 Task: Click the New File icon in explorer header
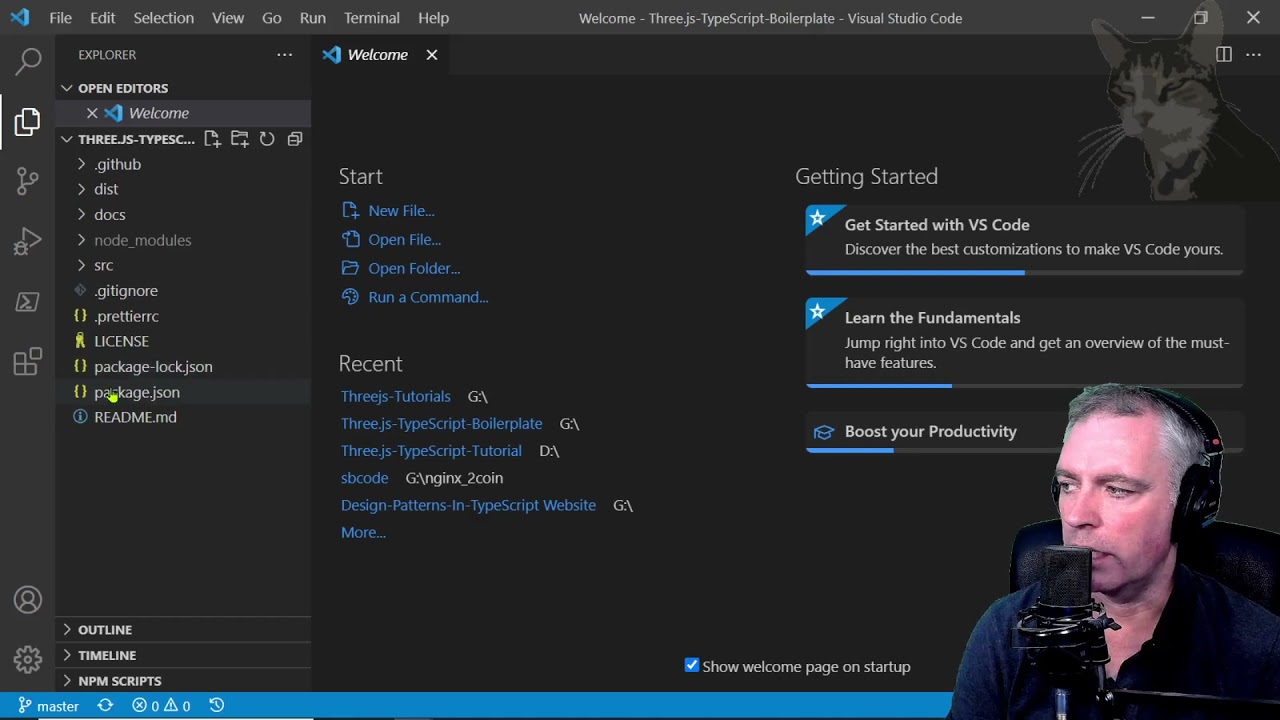(212, 139)
